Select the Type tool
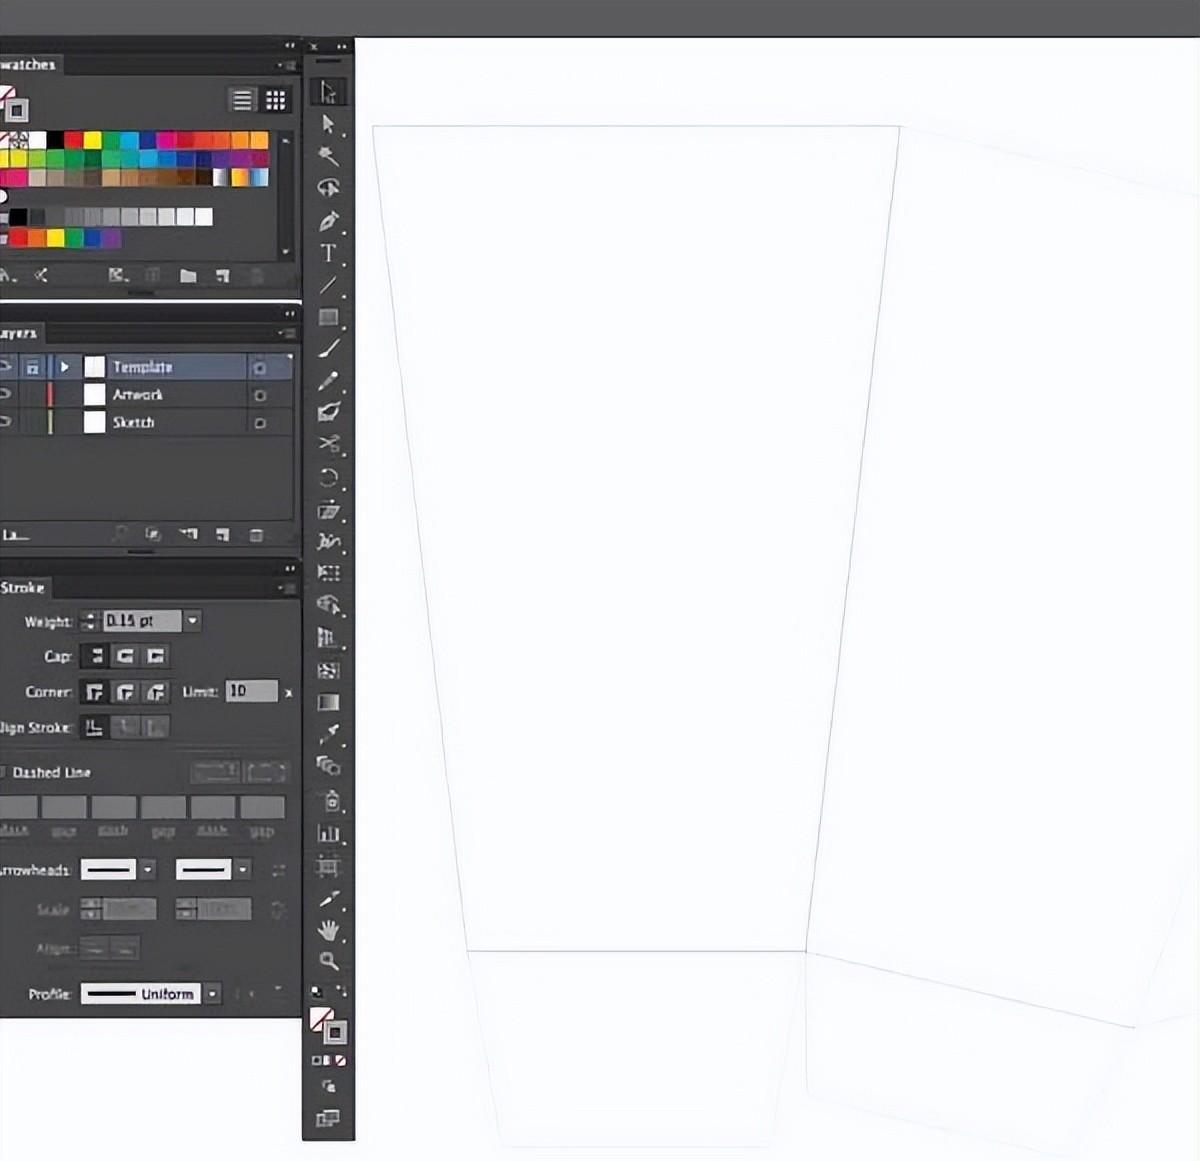Image resolution: width=1200 pixels, height=1161 pixels. [328, 253]
